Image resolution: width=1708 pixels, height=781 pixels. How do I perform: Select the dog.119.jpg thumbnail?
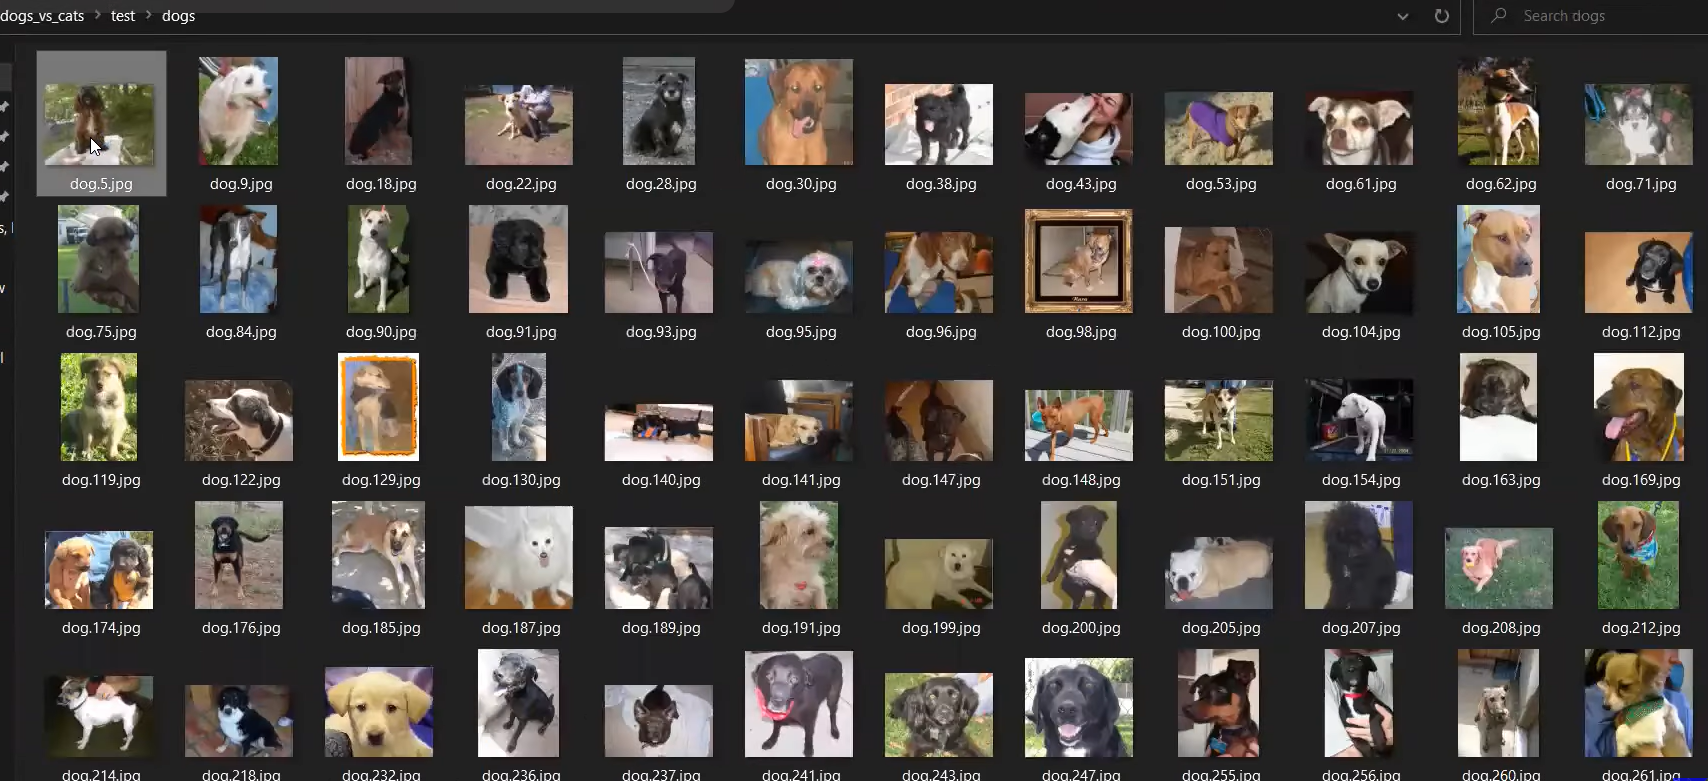99,407
